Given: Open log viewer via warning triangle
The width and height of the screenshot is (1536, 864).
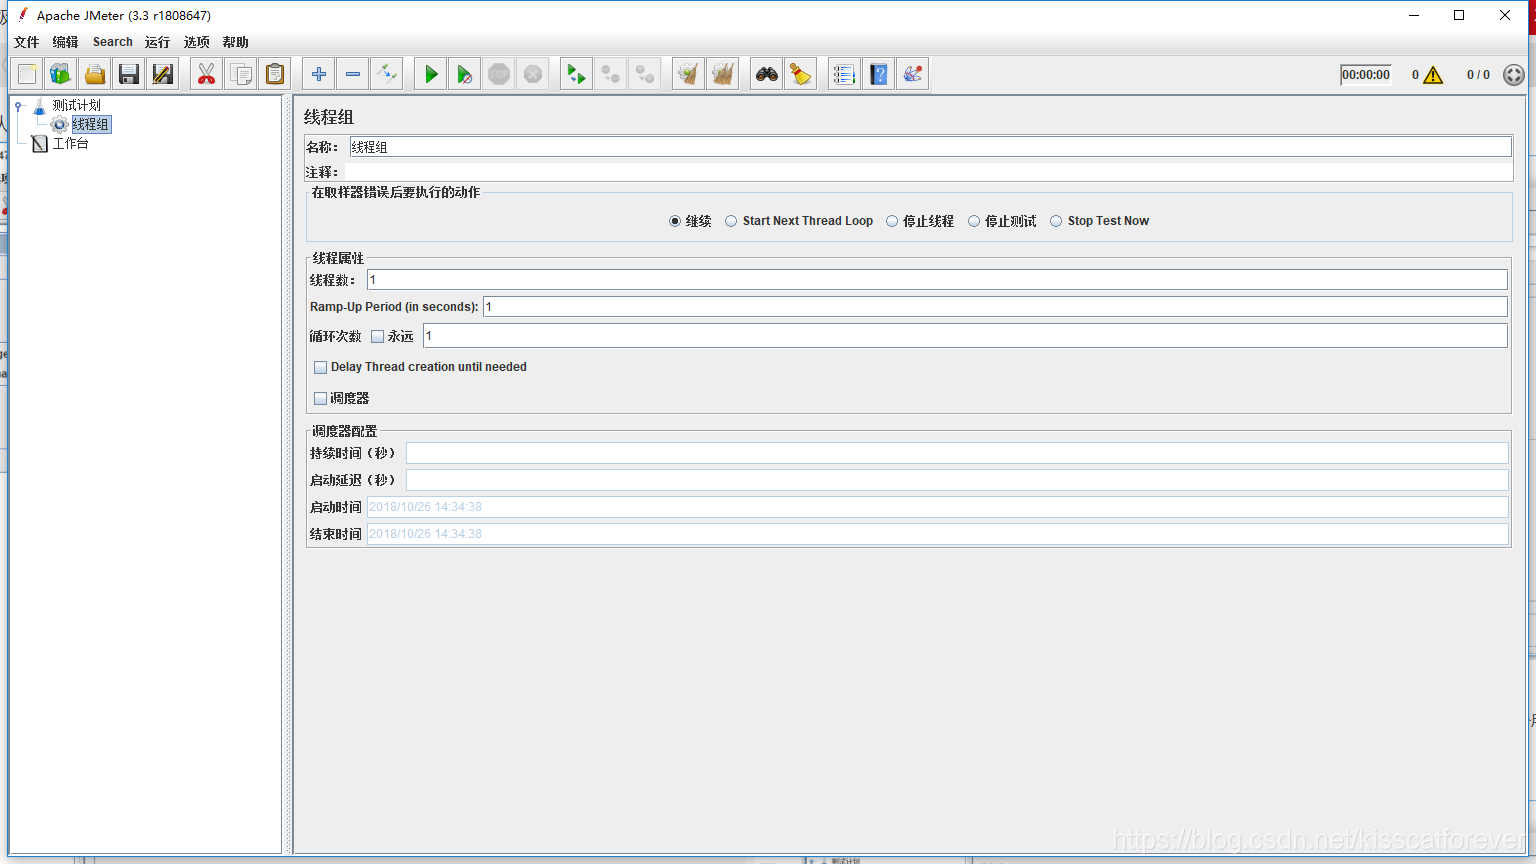Looking at the screenshot, I should pyautogui.click(x=1433, y=75).
